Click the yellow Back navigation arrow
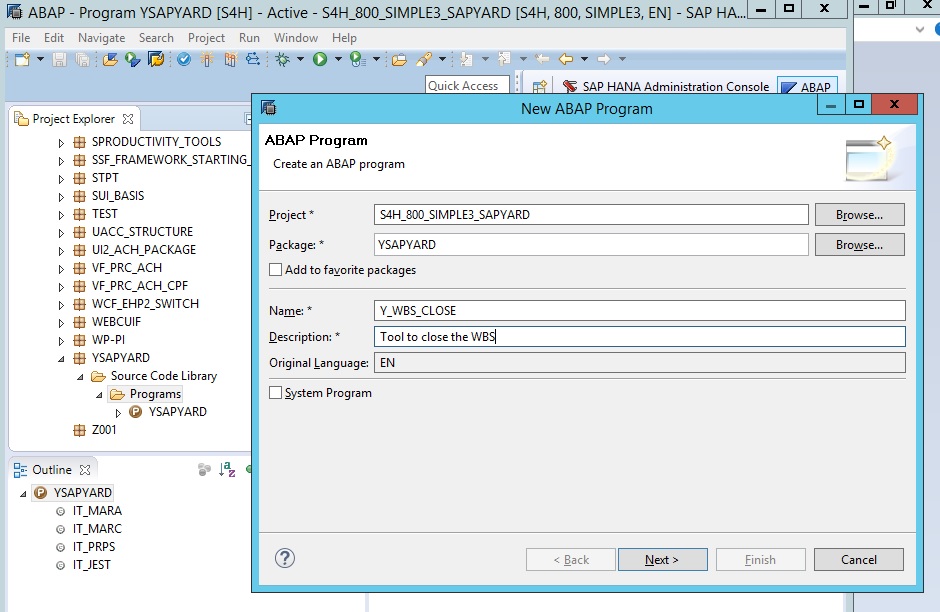940x612 pixels. click(x=565, y=59)
